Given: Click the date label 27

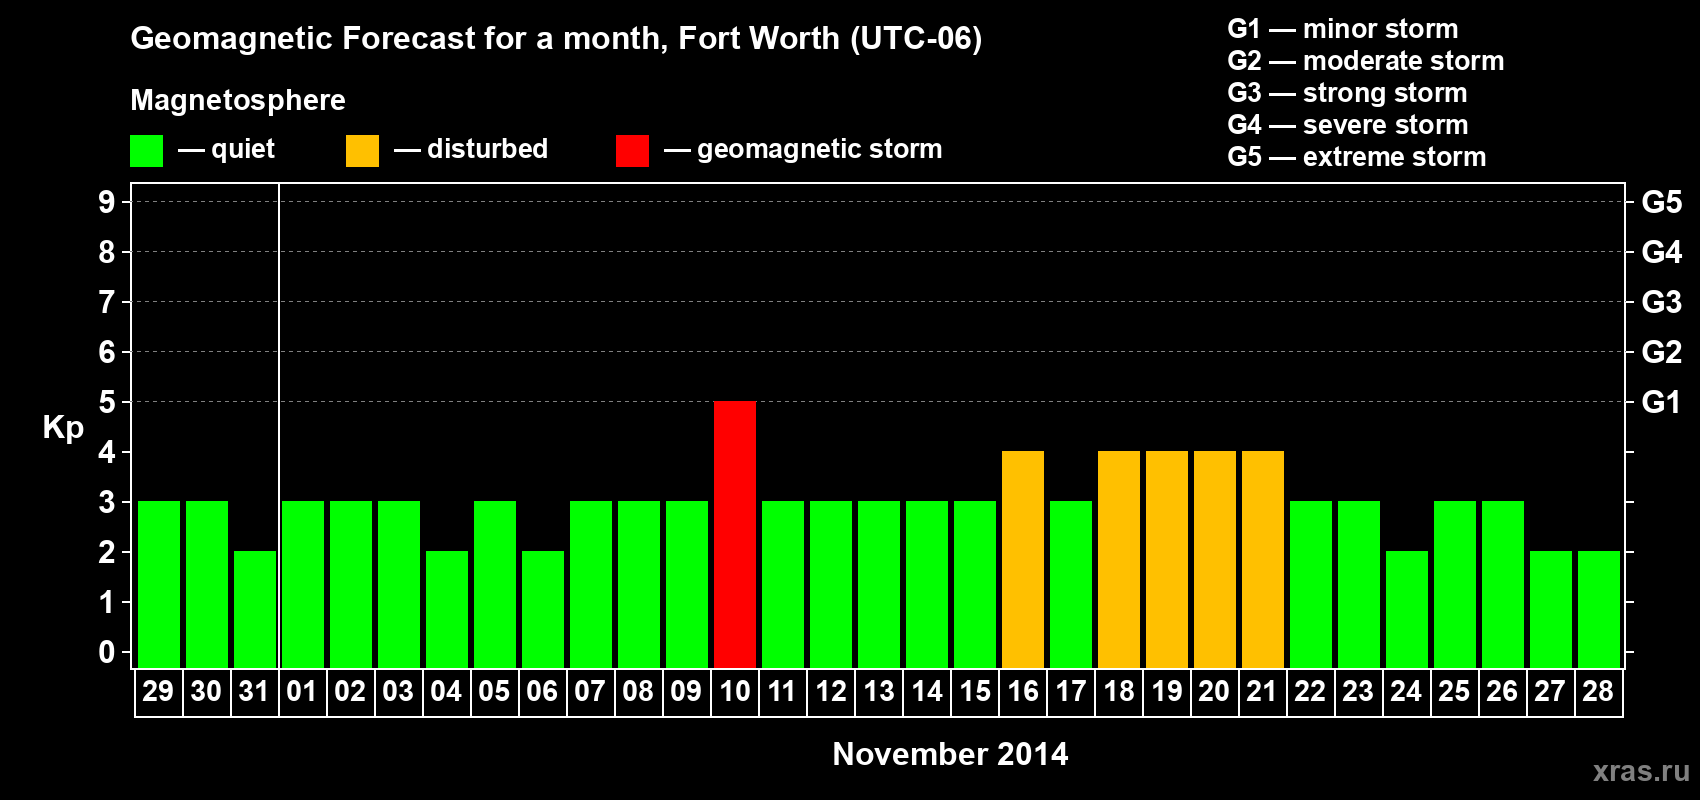Looking at the screenshot, I should coord(1550,692).
